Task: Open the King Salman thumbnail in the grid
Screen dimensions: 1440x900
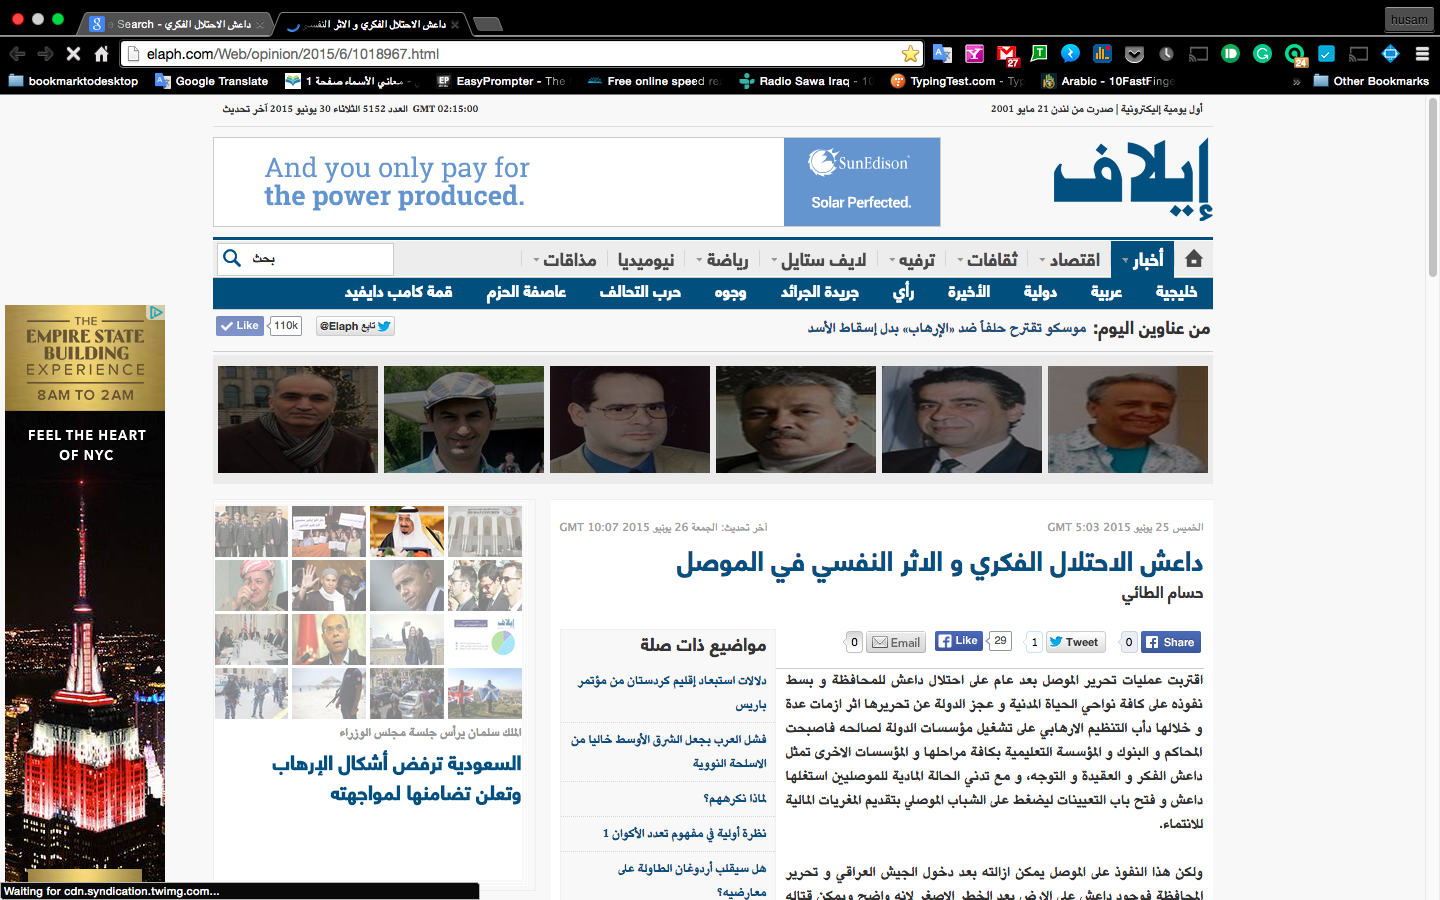Action: pos(407,531)
